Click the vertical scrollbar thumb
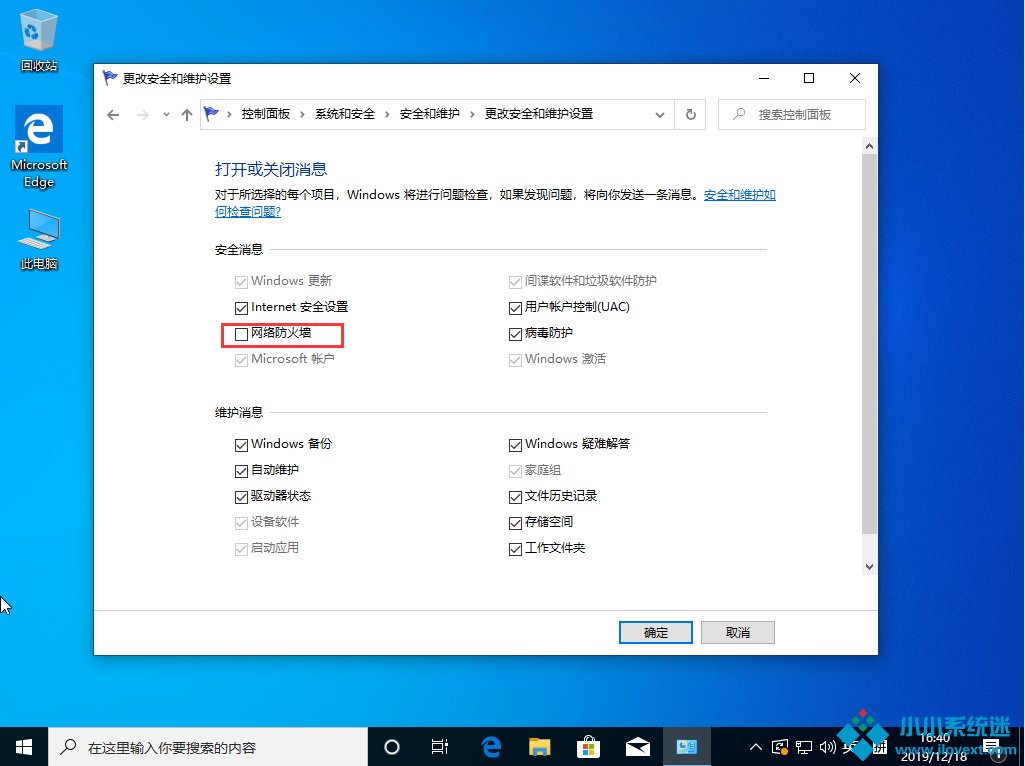The height and width of the screenshot is (766, 1025). tap(869, 344)
